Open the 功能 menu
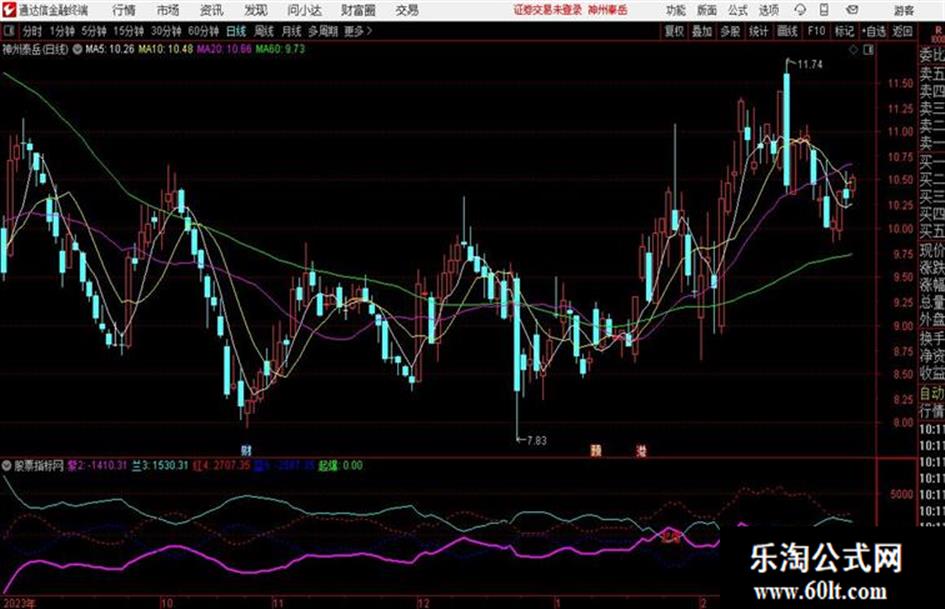The height and width of the screenshot is (609, 945). point(676,10)
